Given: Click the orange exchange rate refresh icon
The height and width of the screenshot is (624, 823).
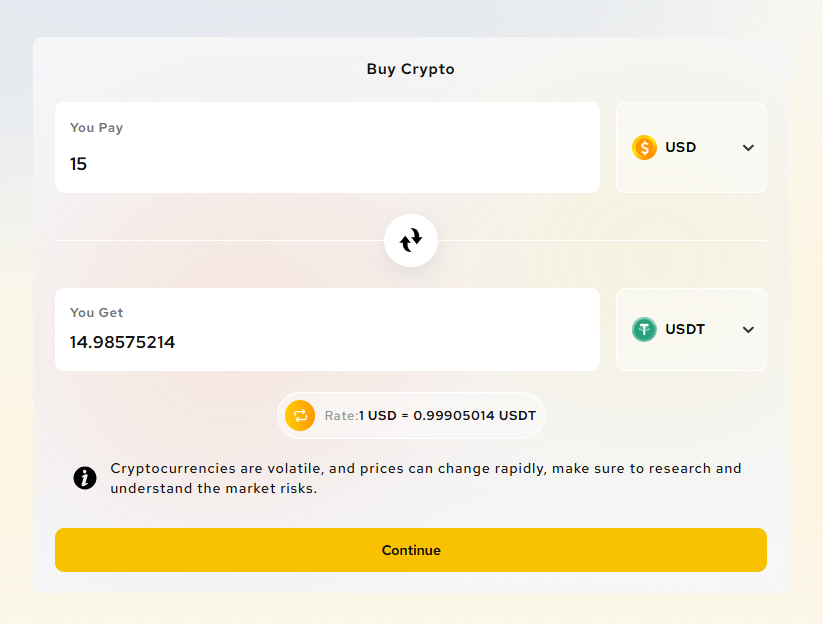Looking at the screenshot, I should [300, 415].
